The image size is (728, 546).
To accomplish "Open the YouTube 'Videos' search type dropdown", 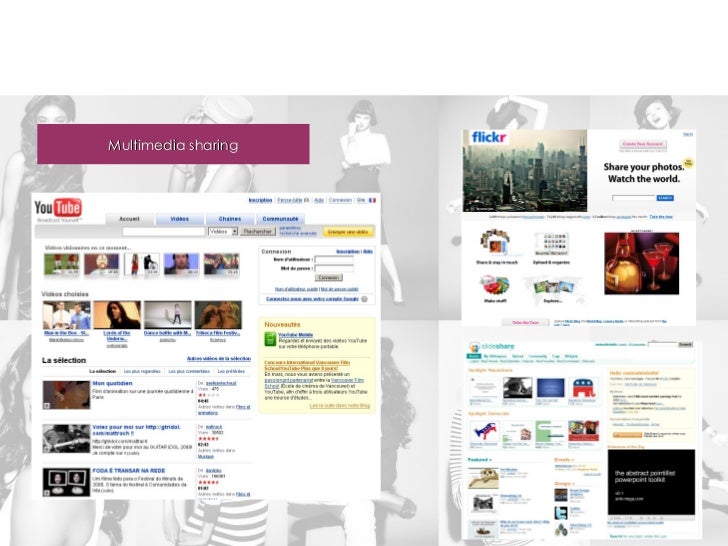I will pyautogui.click(x=223, y=231).
